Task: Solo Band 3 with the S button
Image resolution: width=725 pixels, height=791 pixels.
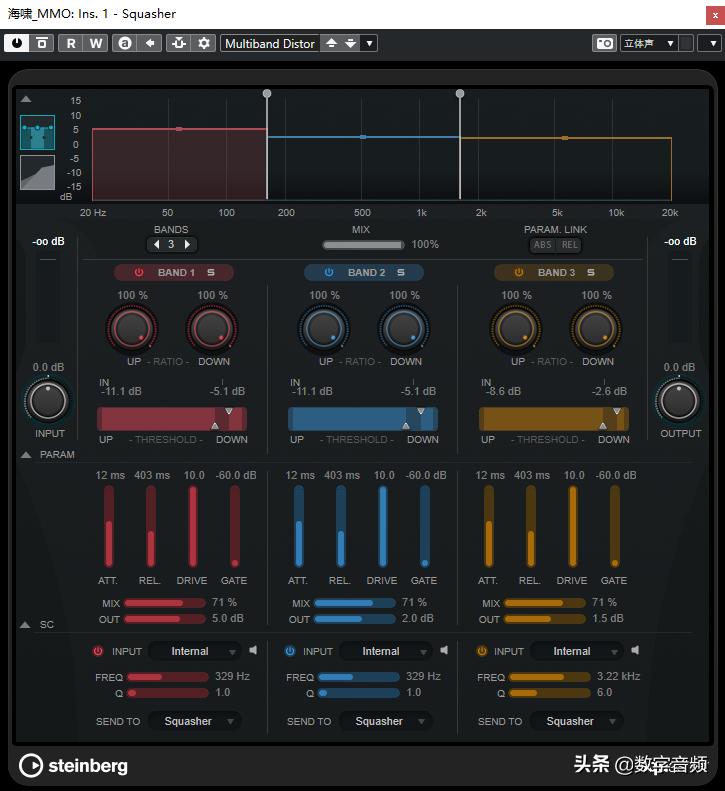Action: tap(591, 272)
